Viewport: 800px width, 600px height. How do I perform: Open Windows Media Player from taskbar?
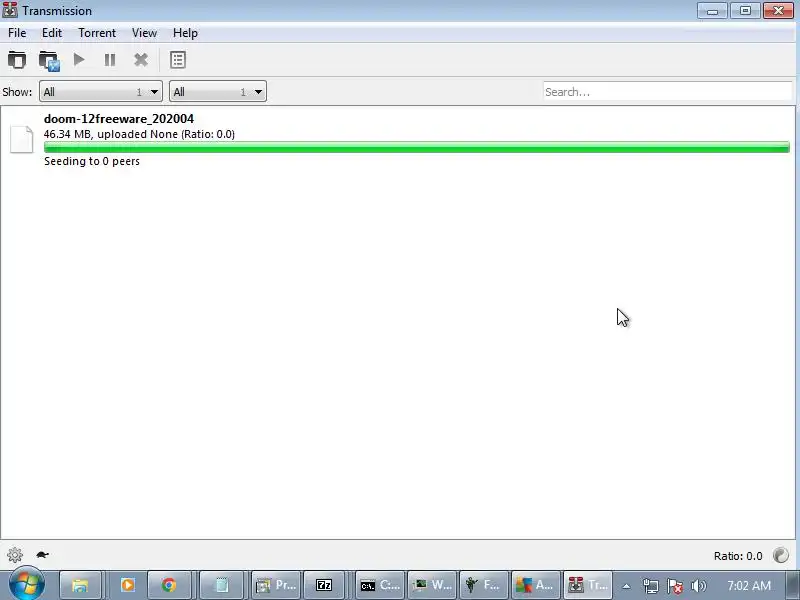[x=128, y=585]
